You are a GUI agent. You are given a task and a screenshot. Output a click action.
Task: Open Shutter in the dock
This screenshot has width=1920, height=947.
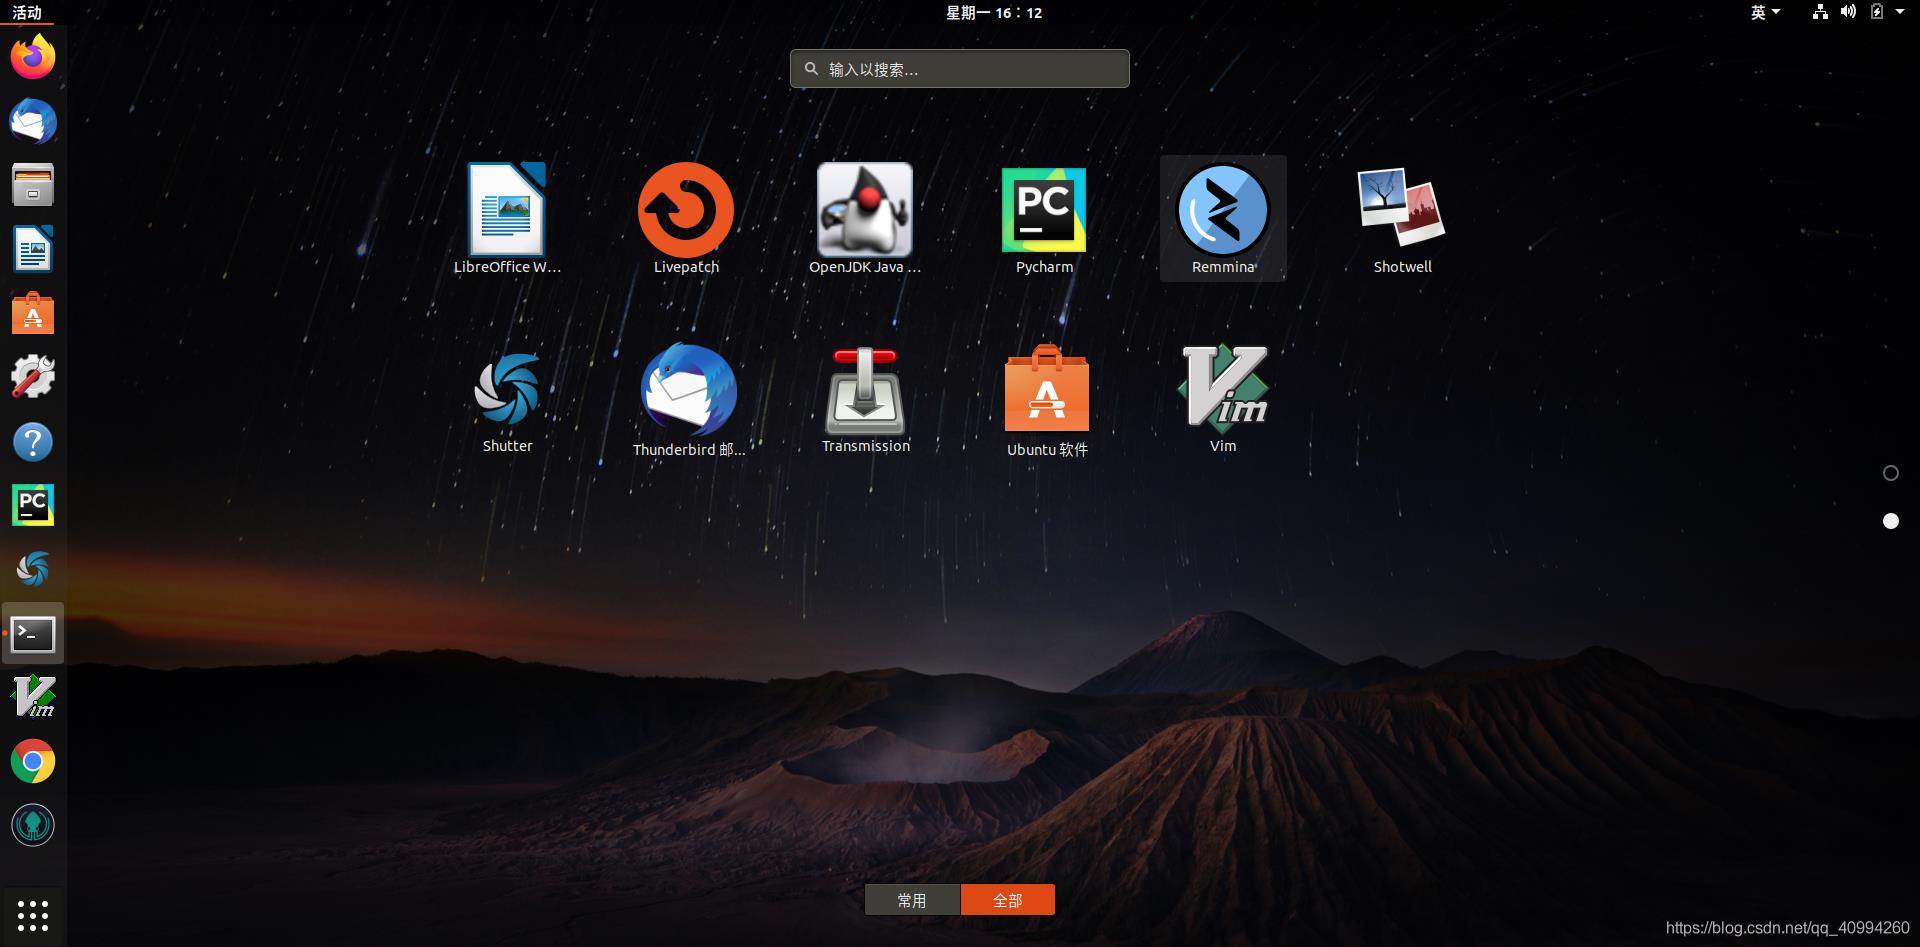pyautogui.click(x=33, y=569)
